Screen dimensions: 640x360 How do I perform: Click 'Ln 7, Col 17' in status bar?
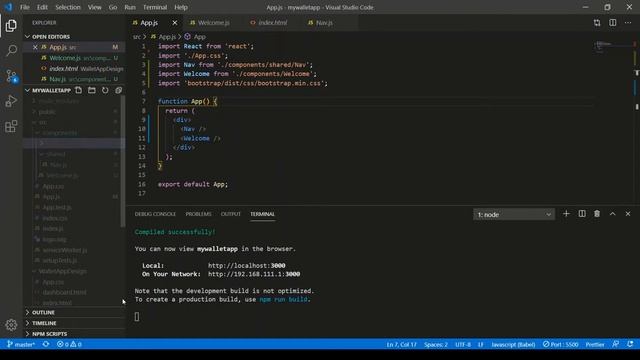click(402, 344)
